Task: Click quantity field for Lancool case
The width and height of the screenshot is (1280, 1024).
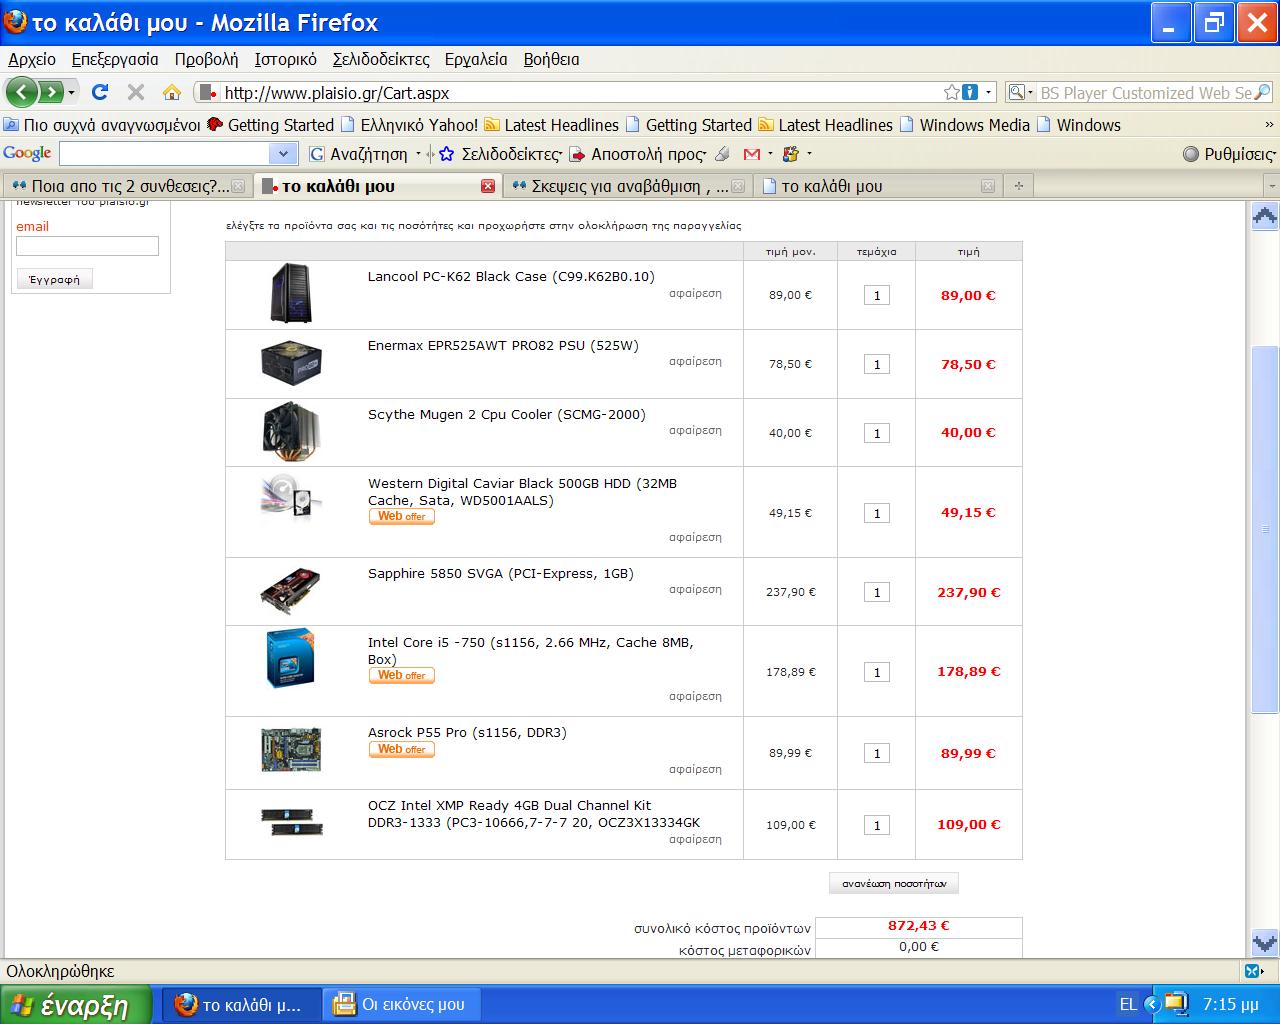Action: click(x=877, y=296)
